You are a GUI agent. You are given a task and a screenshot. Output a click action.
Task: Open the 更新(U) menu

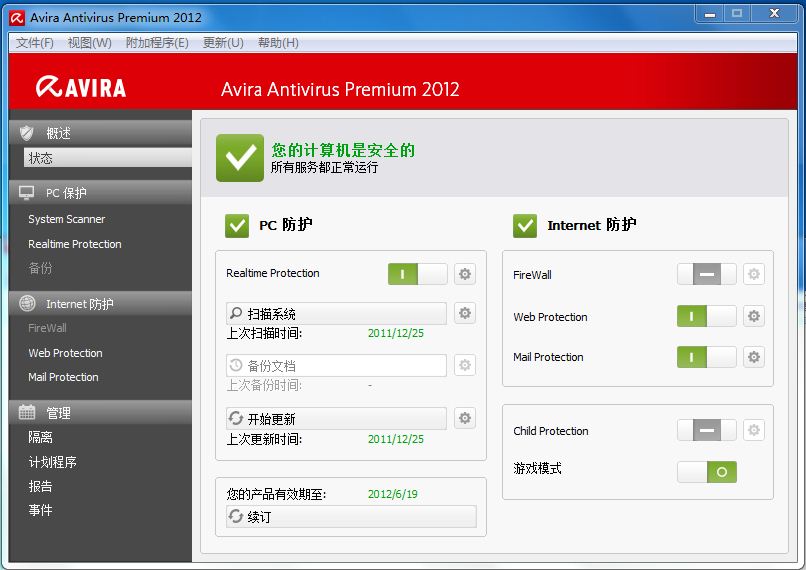tap(223, 43)
